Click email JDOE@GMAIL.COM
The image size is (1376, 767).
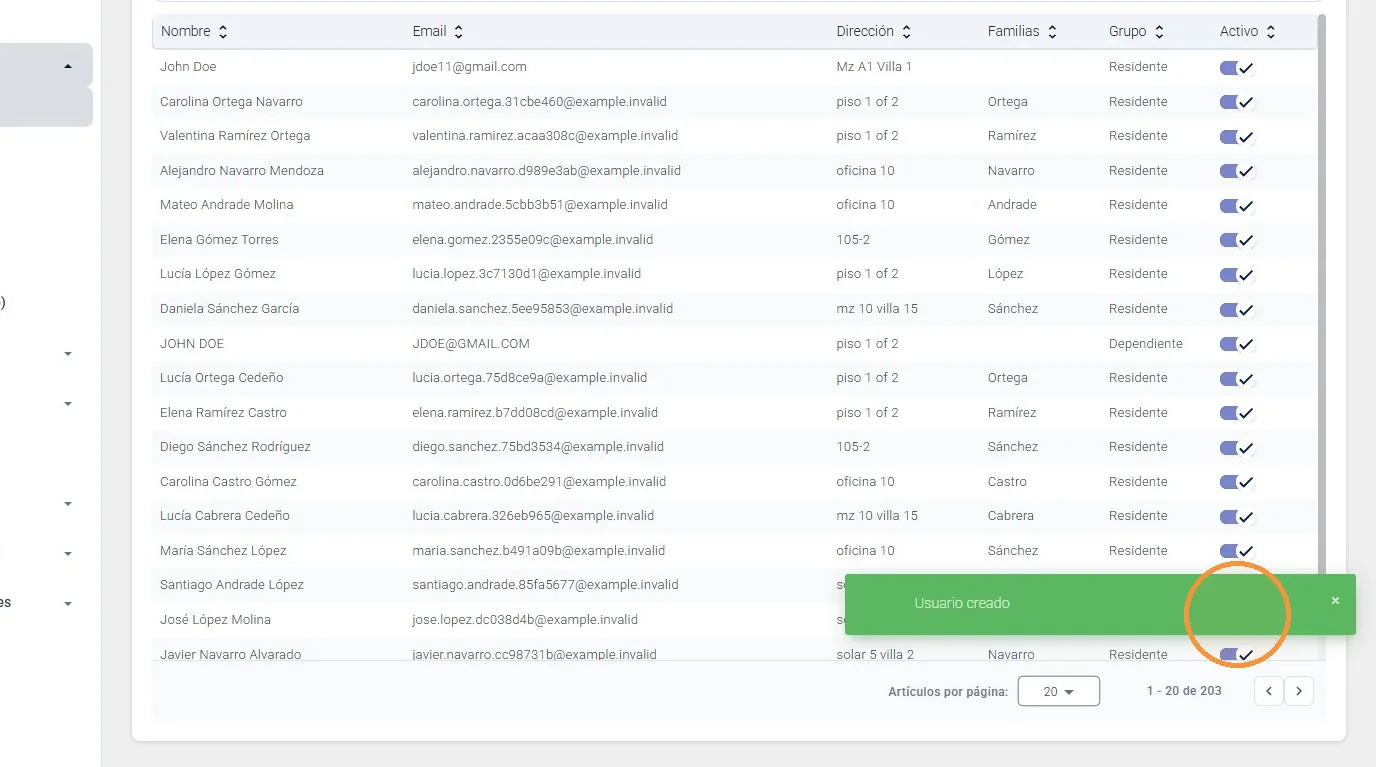(471, 343)
